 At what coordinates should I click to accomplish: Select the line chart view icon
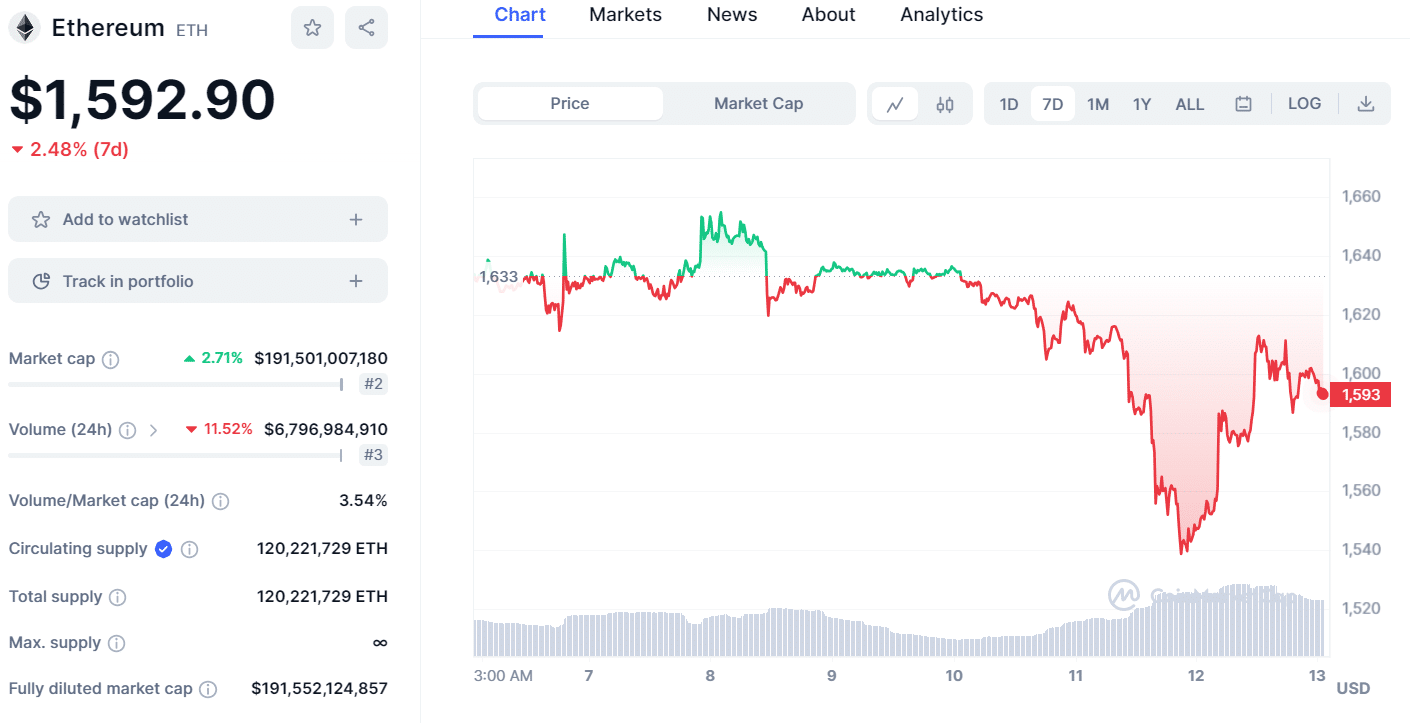pyautogui.click(x=895, y=104)
